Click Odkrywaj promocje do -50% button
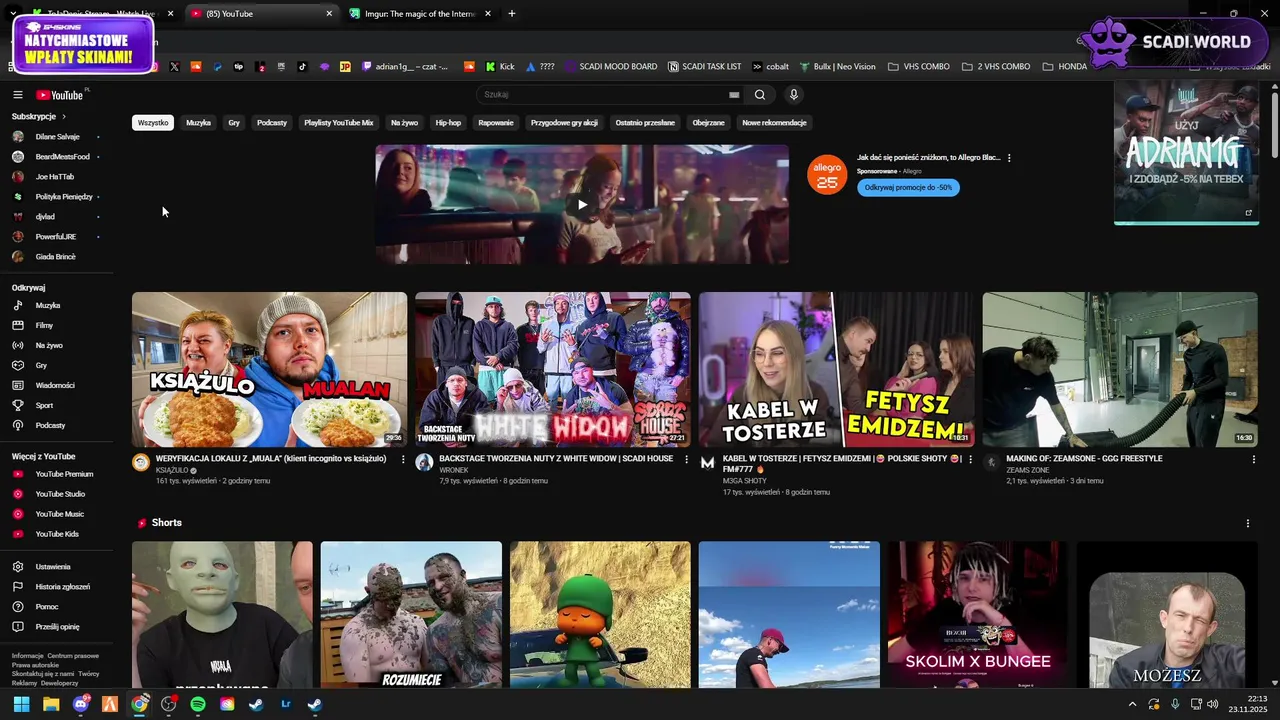 908,187
